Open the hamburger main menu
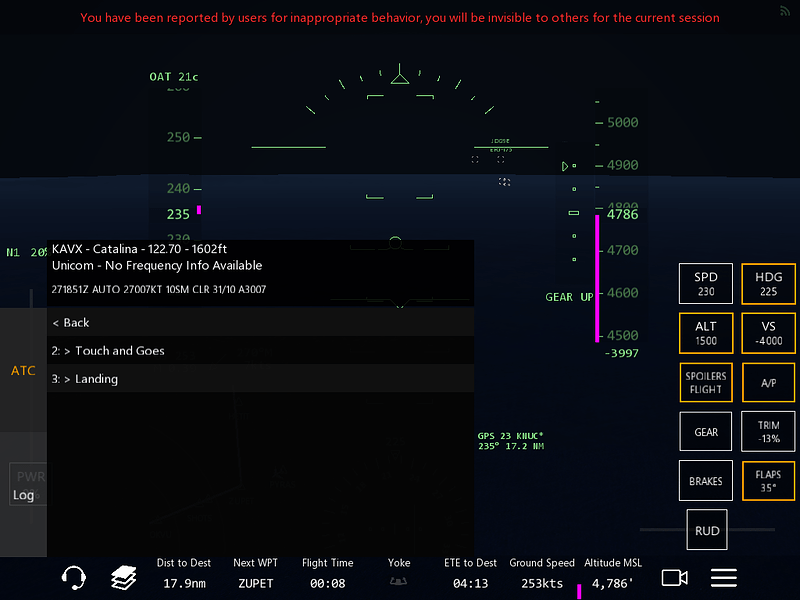The height and width of the screenshot is (600, 800). coord(723,578)
